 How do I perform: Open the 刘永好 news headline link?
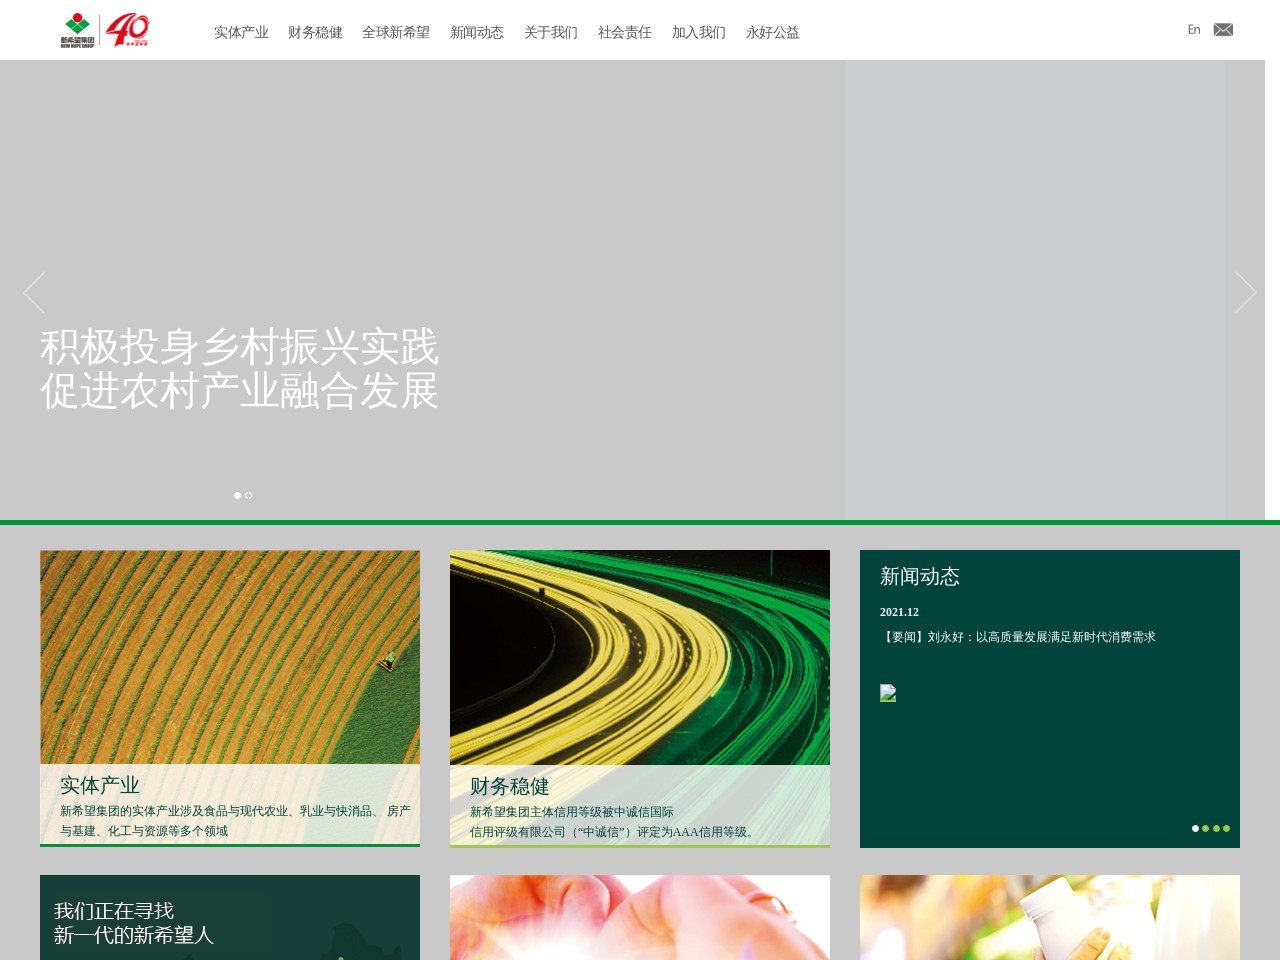pyautogui.click(x=1018, y=637)
